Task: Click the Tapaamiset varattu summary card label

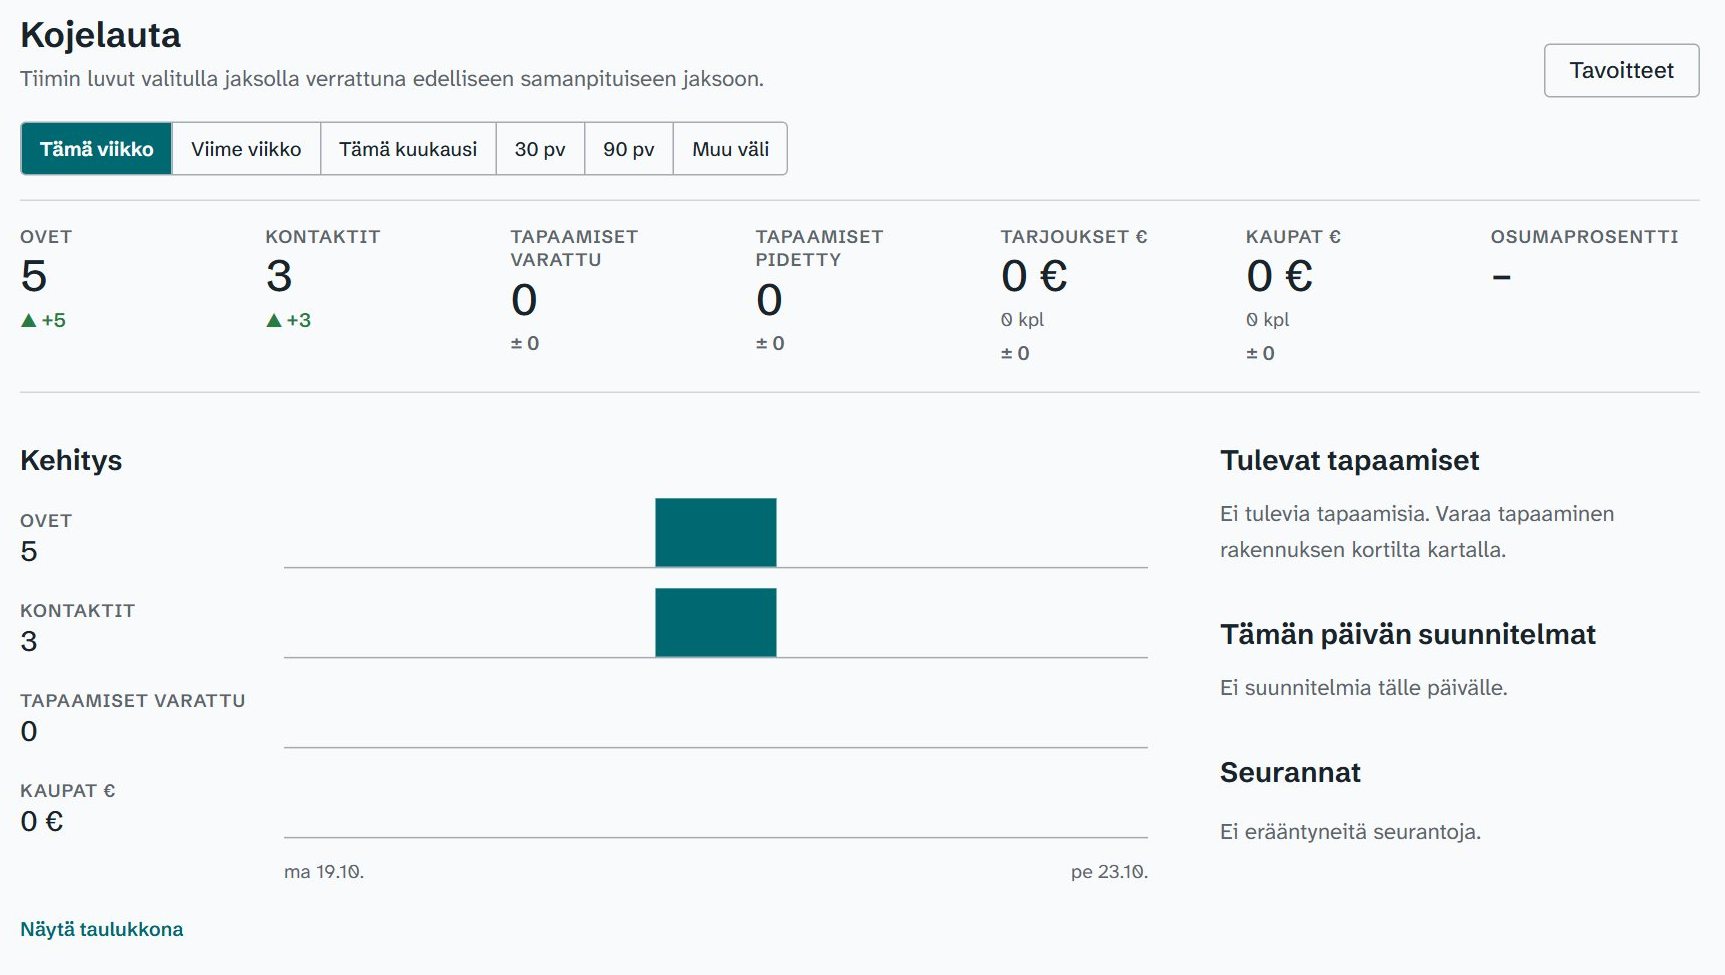Action: click(x=574, y=248)
